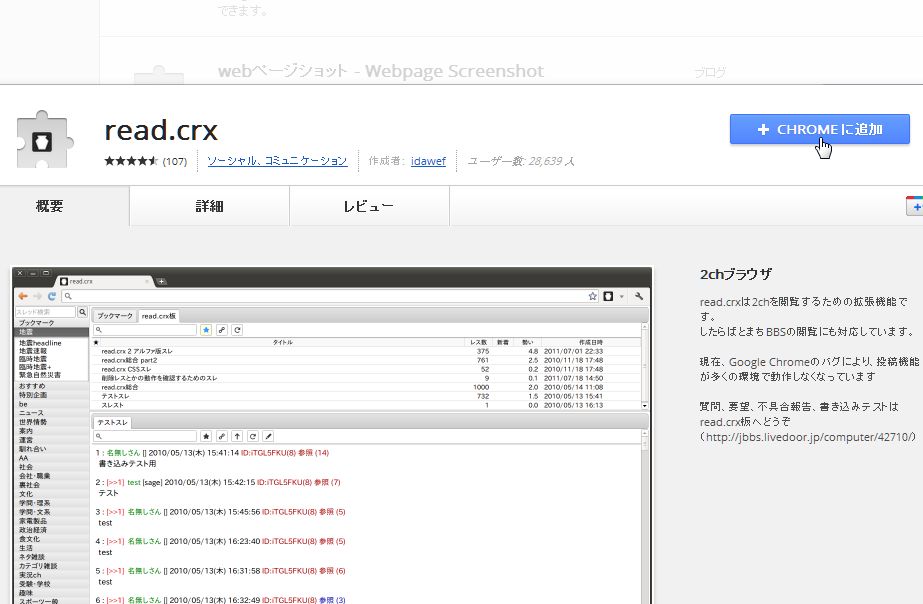The width and height of the screenshot is (923, 604).
Task: Click the blue star icon in board list toolbar
Action: (x=206, y=330)
